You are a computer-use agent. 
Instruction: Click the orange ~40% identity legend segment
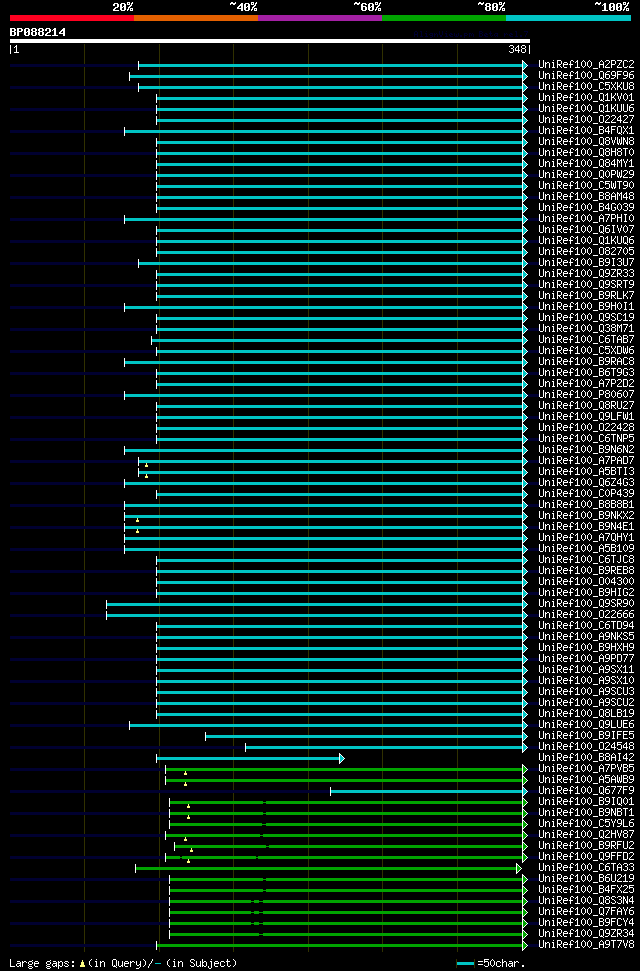196,18
